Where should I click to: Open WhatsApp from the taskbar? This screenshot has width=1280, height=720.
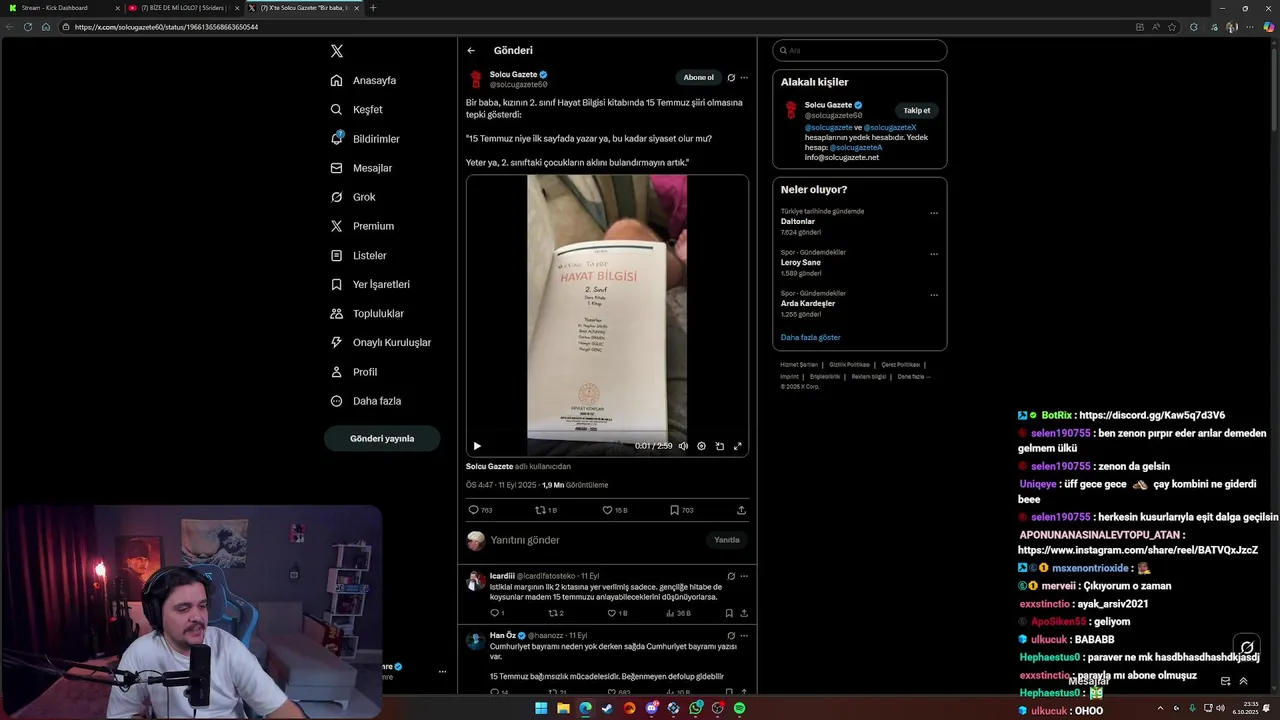[x=695, y=708]
